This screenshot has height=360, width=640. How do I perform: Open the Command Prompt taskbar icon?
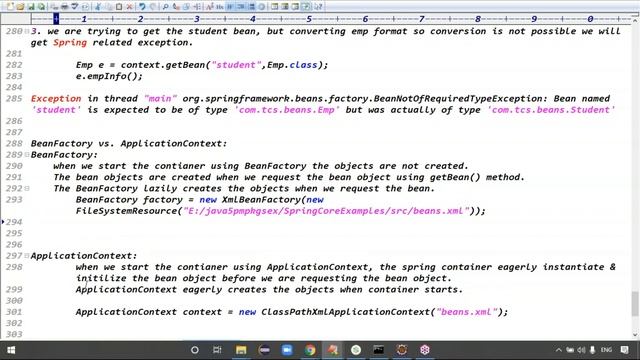(378, 350)
